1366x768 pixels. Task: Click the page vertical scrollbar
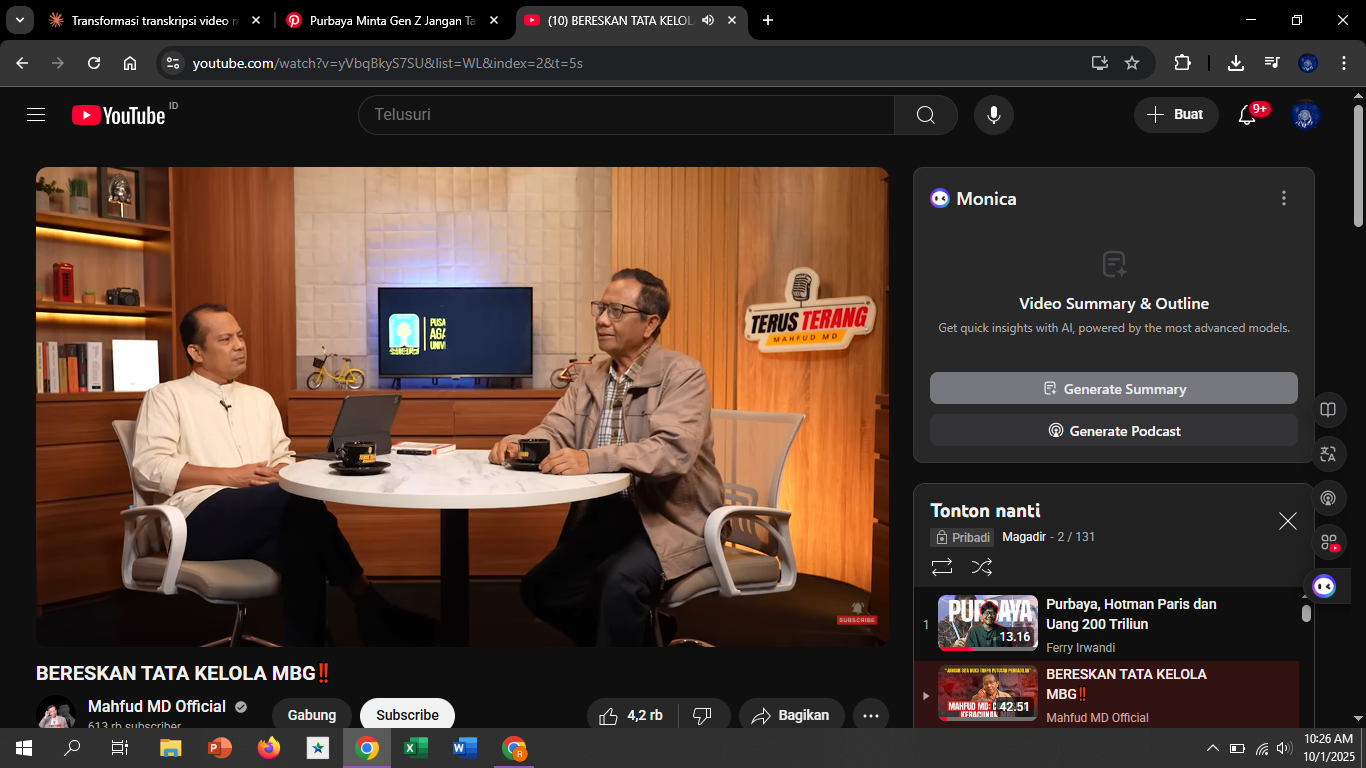[x=1358, y=165]
